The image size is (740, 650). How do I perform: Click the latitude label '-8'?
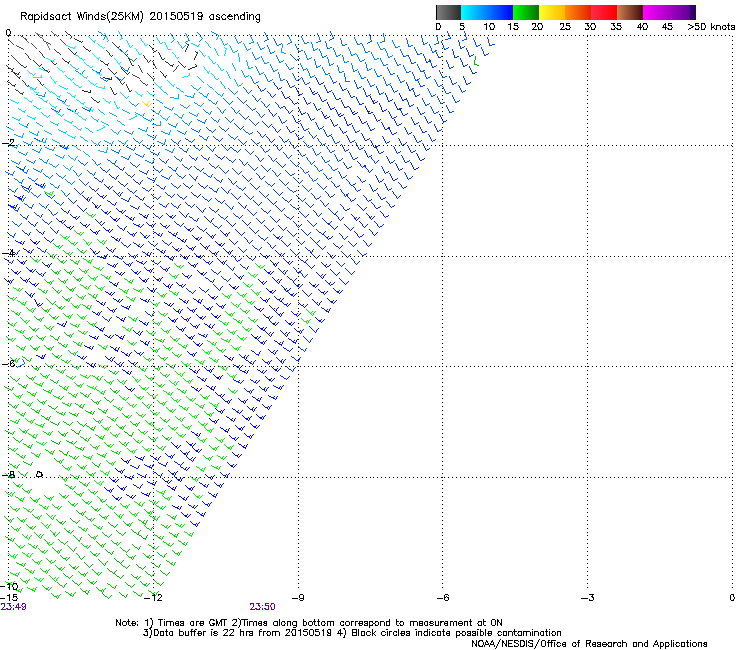8,474
